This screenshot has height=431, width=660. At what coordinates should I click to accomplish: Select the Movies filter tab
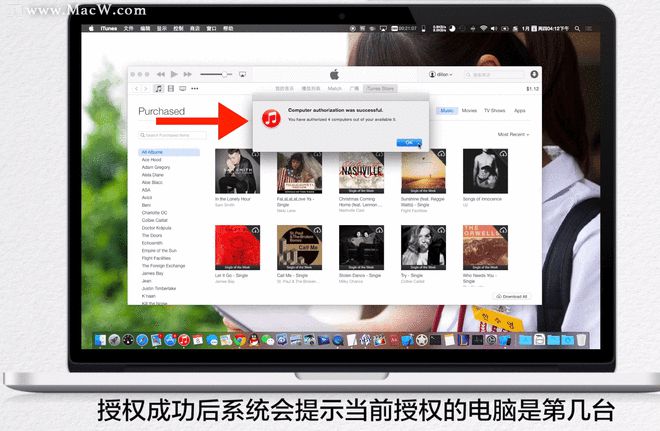click(x=469, y=110)
